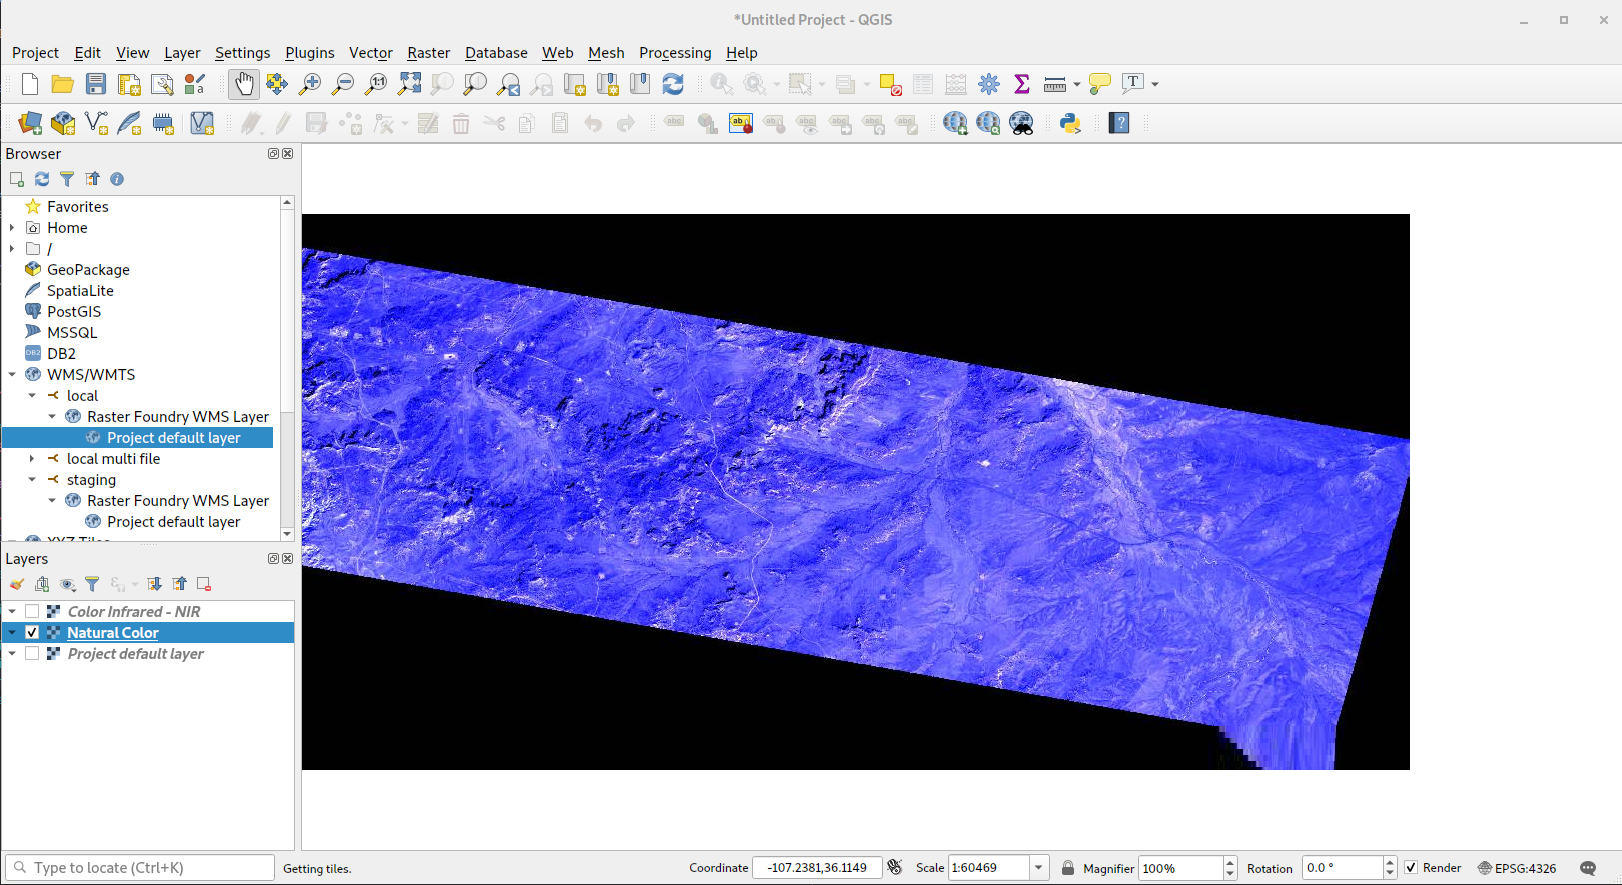
Task: Collapse the WMS/WMTS tree node
Action: [12, 375]
